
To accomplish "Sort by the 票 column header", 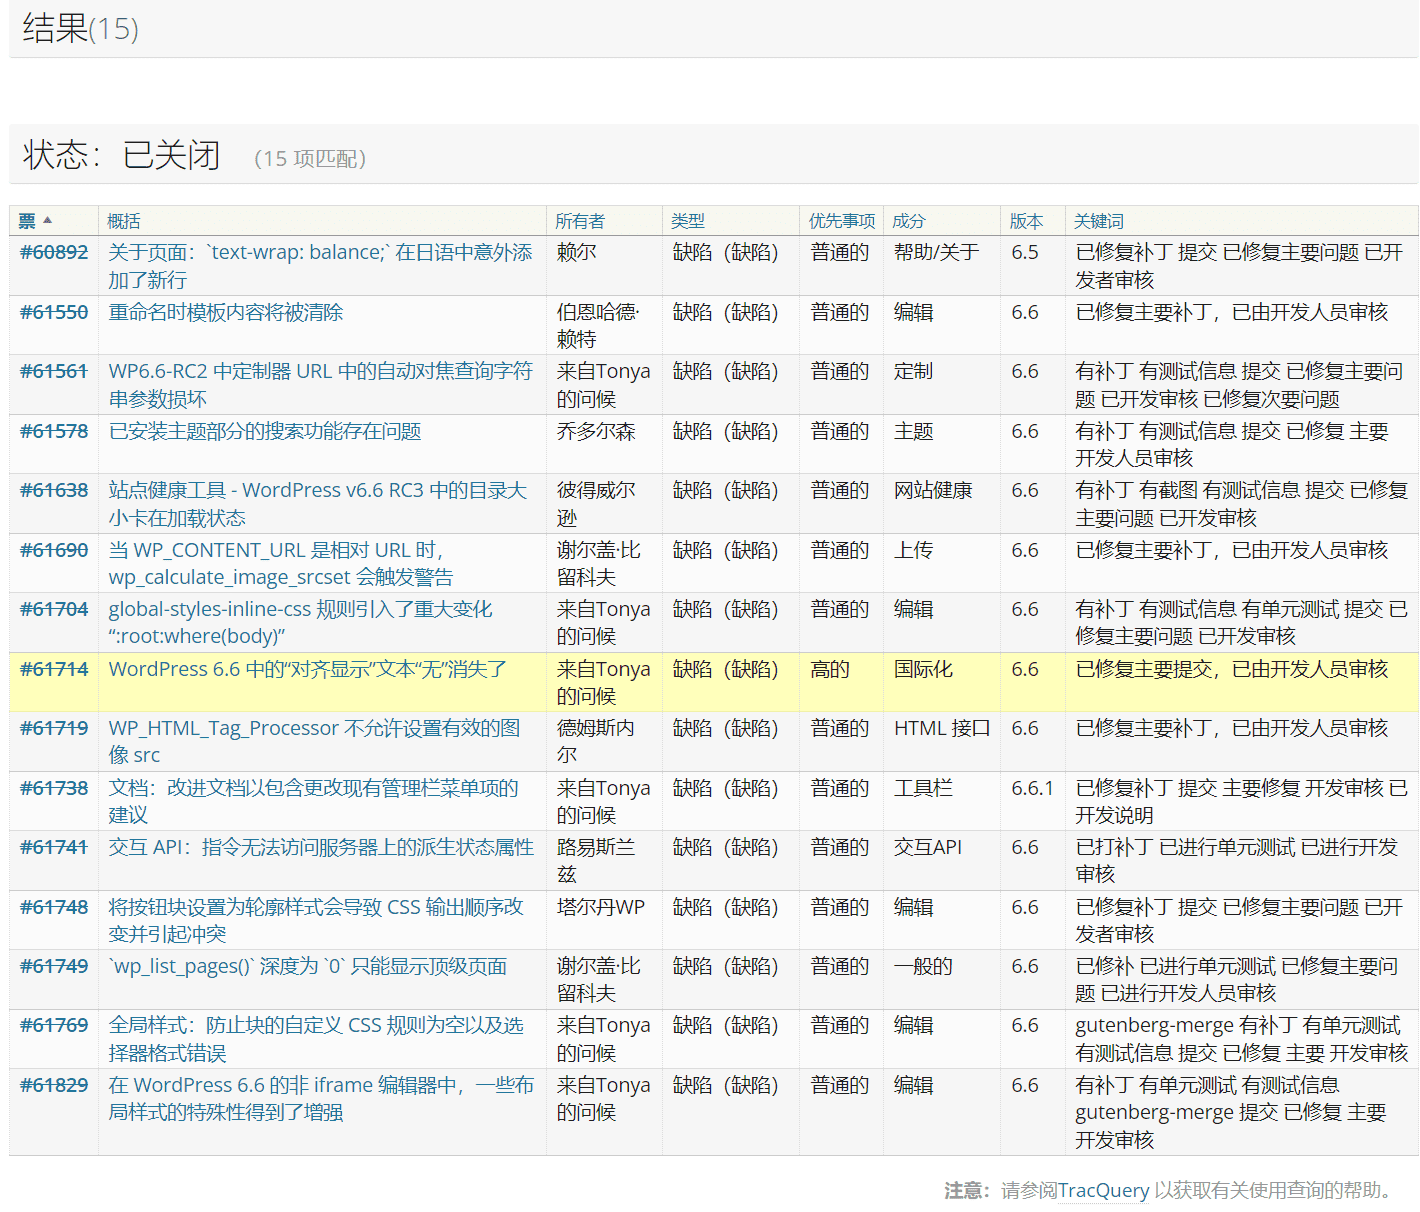I will pos(27,221).
